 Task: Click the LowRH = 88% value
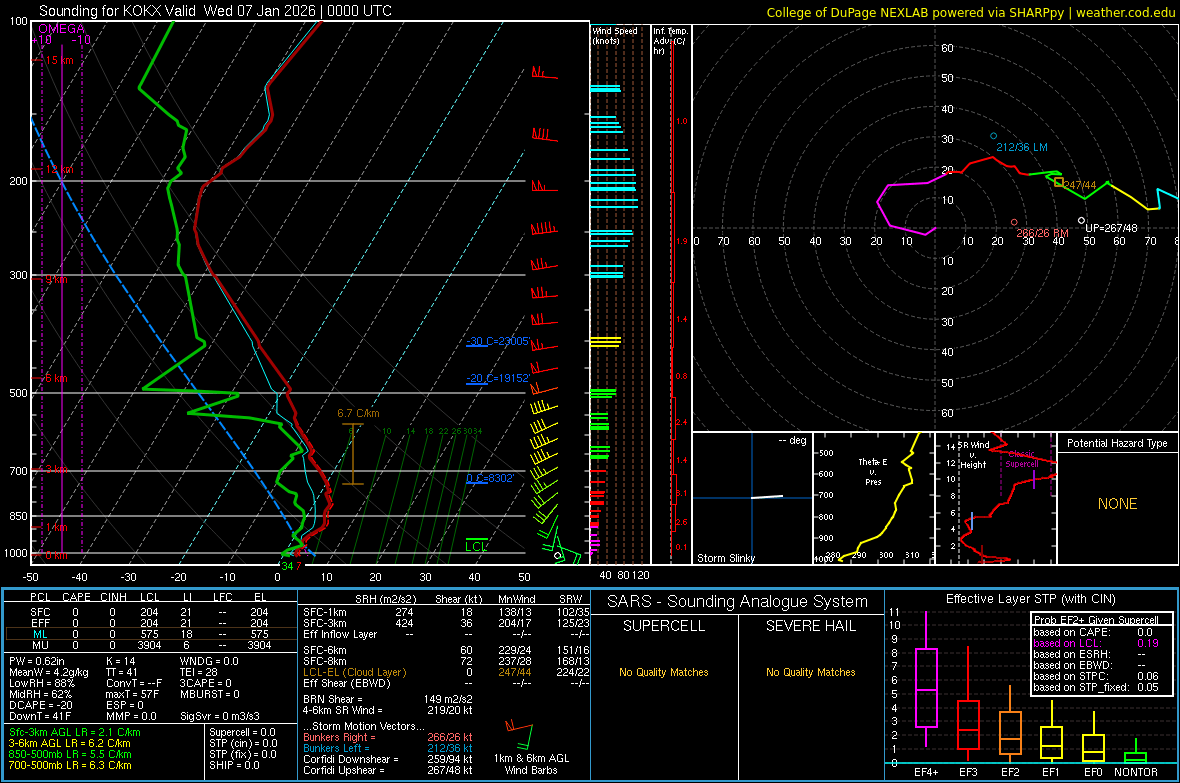click(x=42, y=684)
